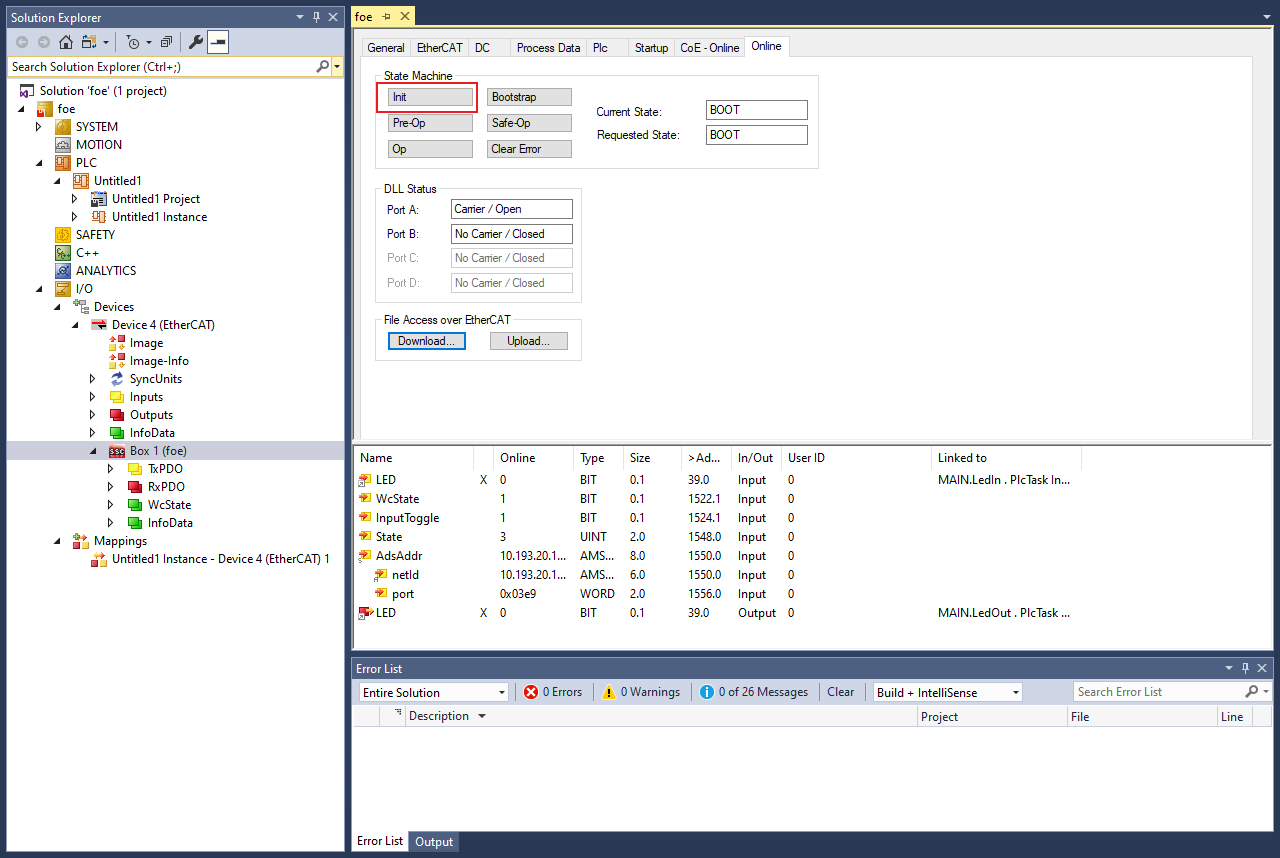Toggle the 0 Warnings filter

tap(640, 692)
